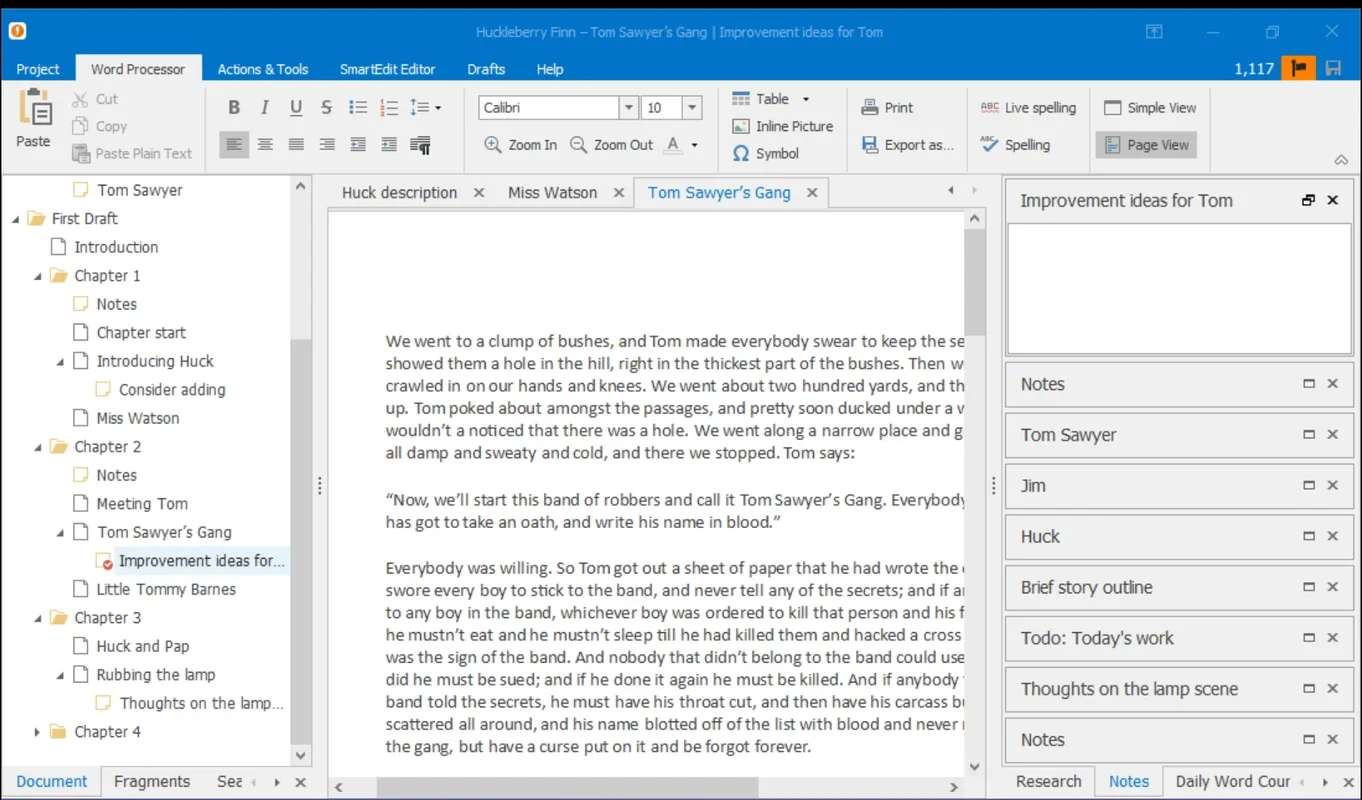Image resolution: width=1362 pixels, height=800 pixels.
Task: Open the line spacing dropdown arrow
Action: pyautogui.click(x=438, y=108)
